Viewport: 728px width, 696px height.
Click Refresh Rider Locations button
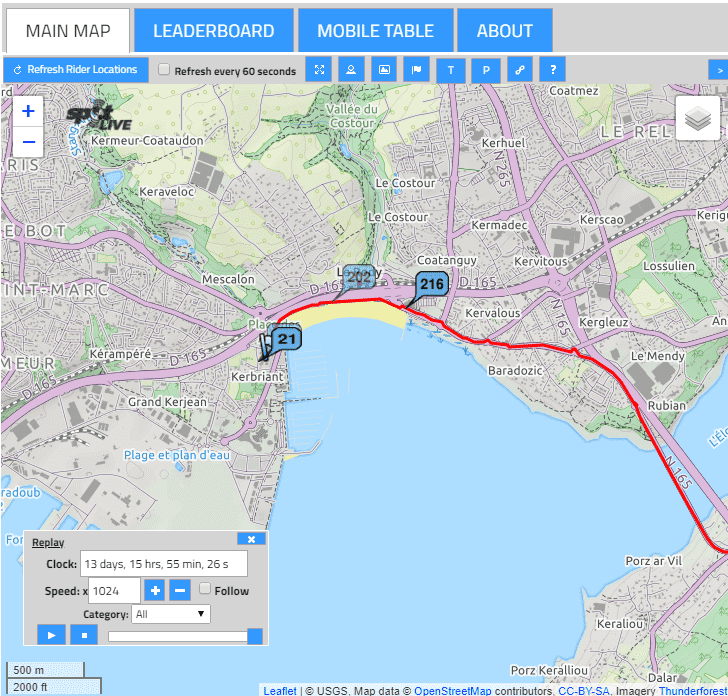[75, 70]
